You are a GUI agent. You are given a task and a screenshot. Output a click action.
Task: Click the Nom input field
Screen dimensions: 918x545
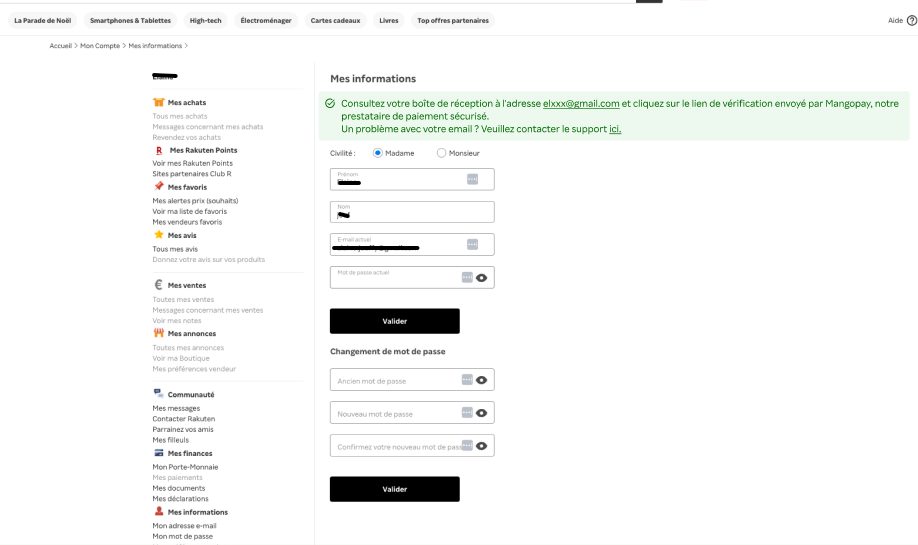[412, 212]
